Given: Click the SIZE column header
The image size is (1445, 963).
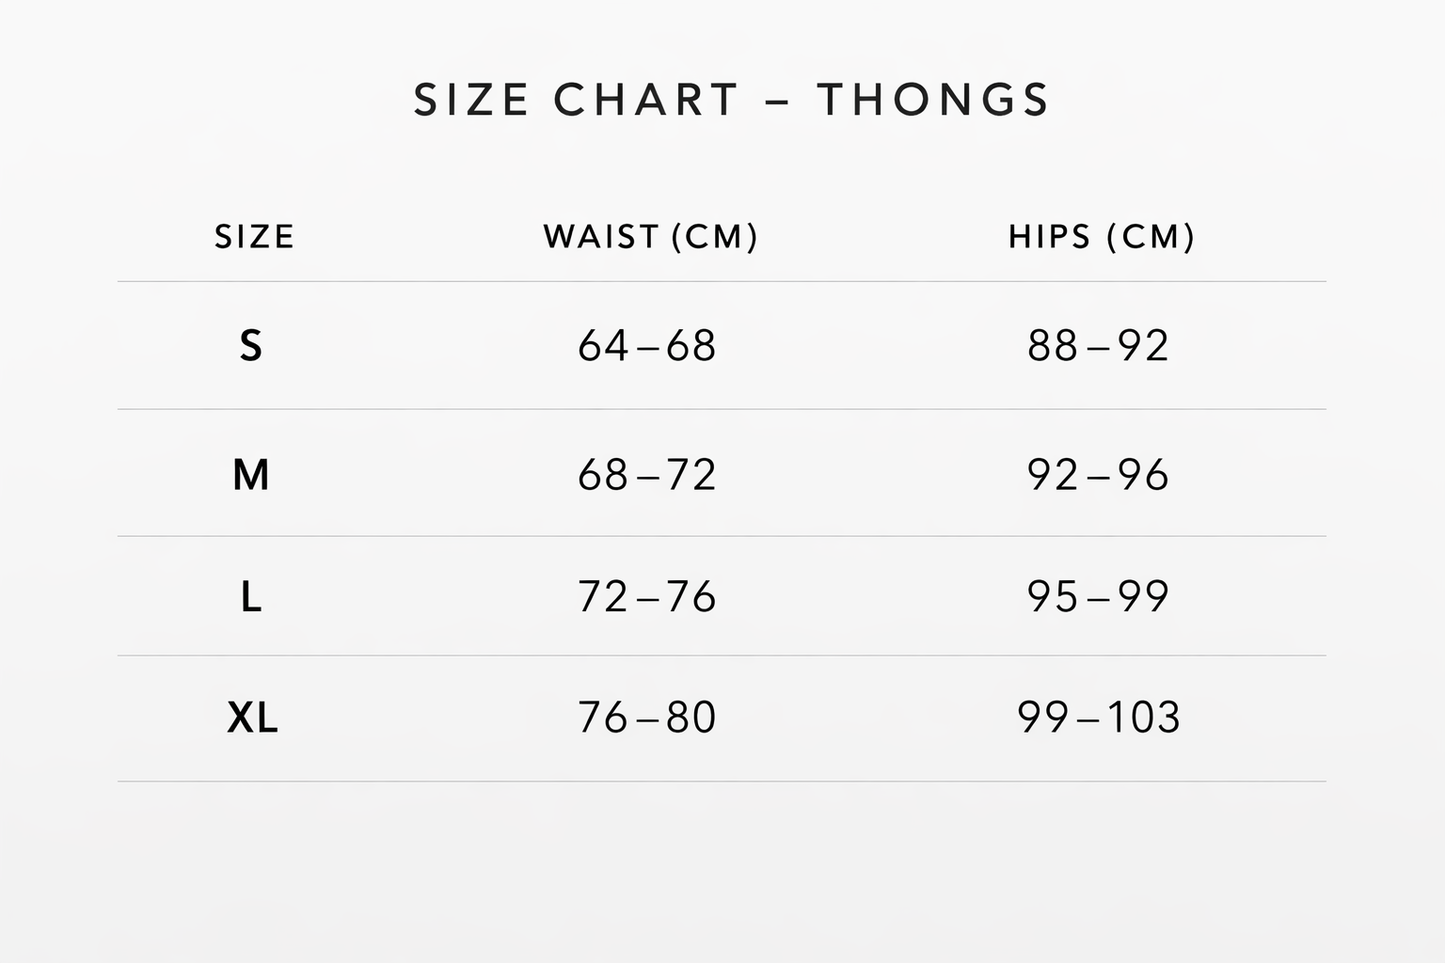Looking at the screenshot, I should [x=255, y=237].
